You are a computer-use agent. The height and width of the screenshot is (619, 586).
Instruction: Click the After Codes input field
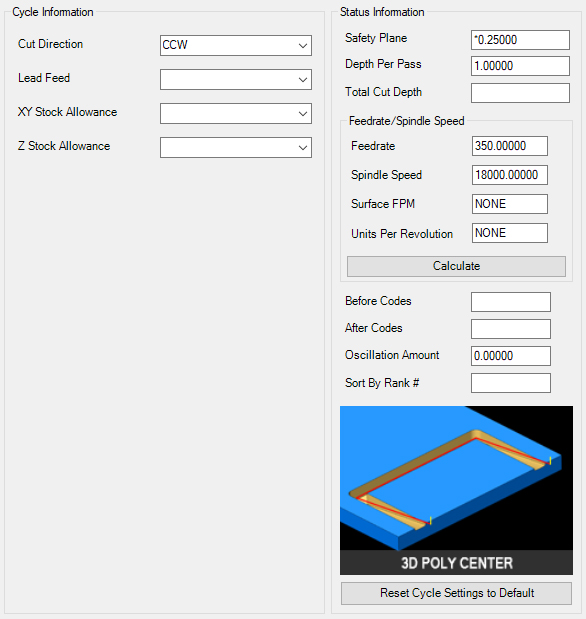(x=511, y=329)
